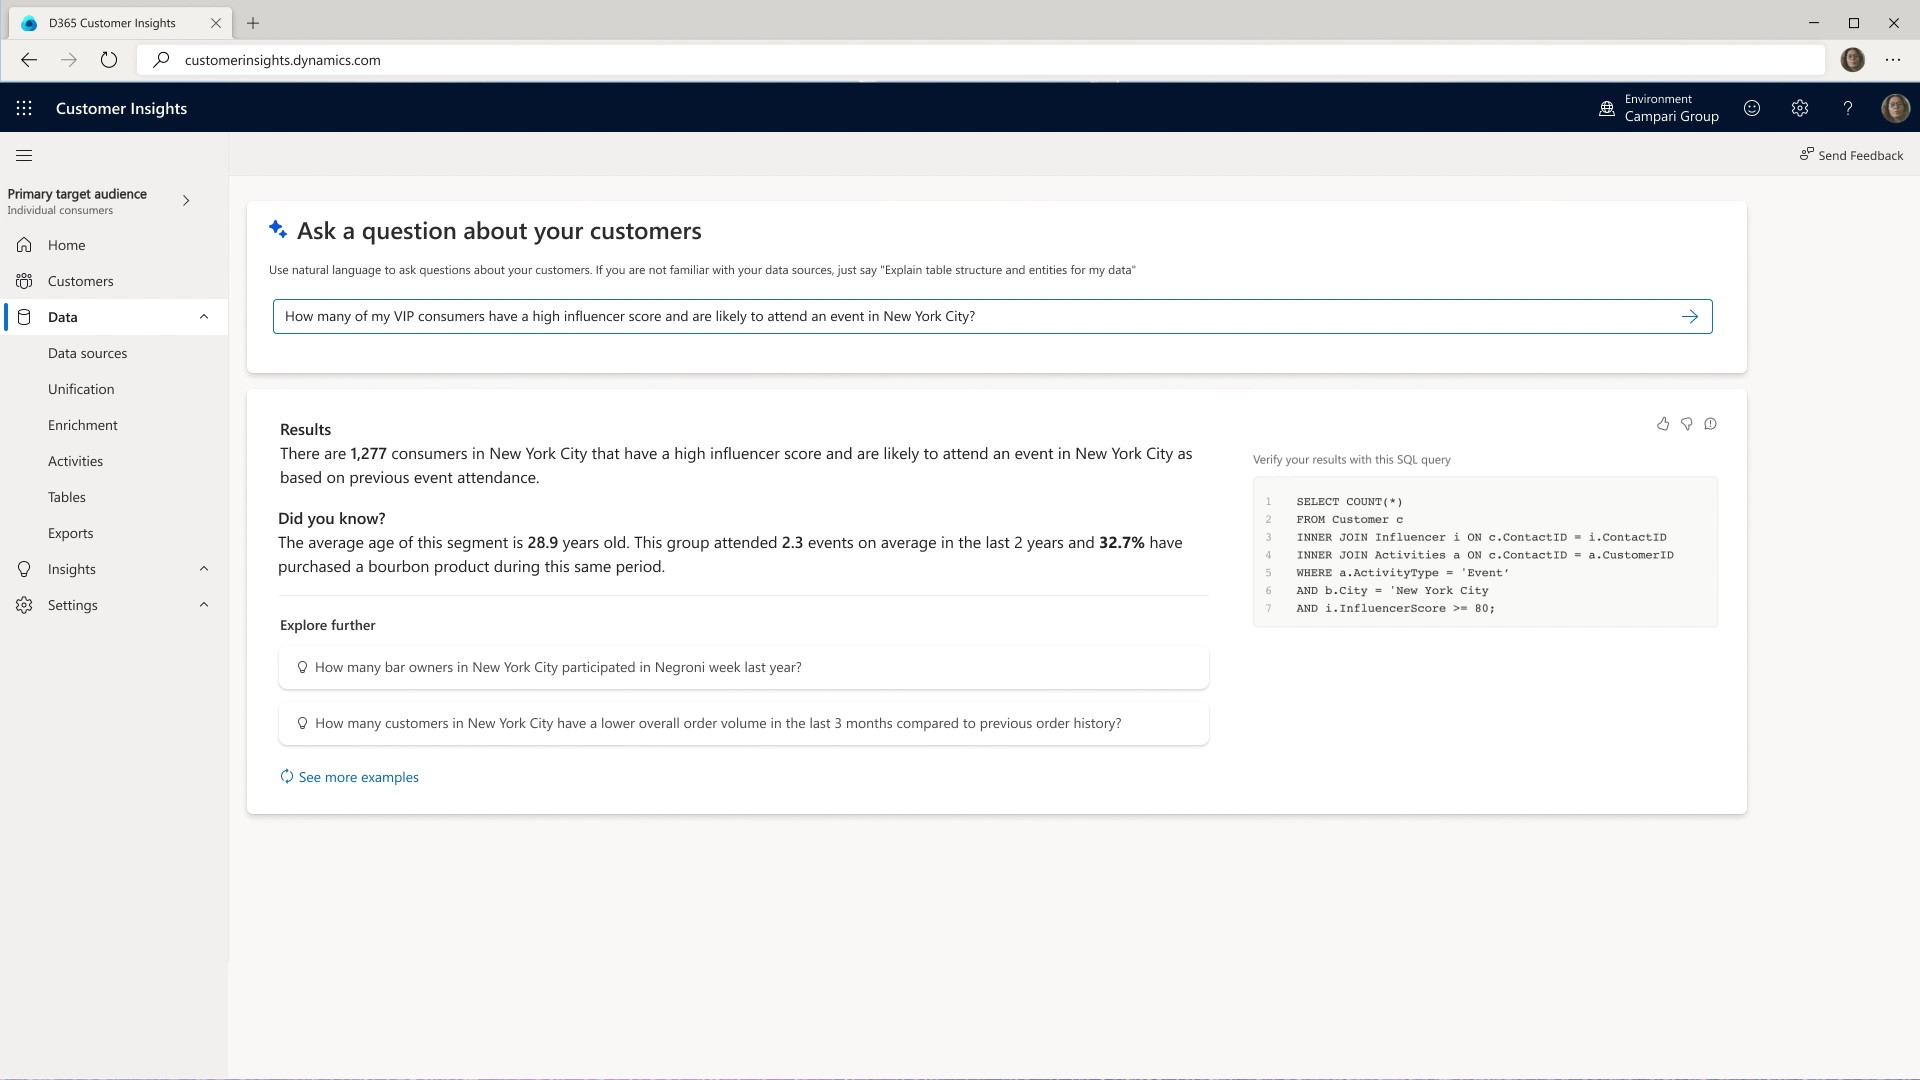Toggle Primary target audience individual consumers
The width and height of the screenshot is (1920, 1080).
click(x=186, y=200)
